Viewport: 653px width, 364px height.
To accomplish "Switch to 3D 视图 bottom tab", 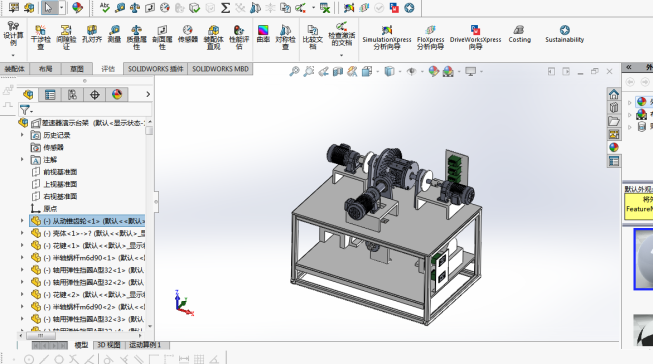I will 108,345.
